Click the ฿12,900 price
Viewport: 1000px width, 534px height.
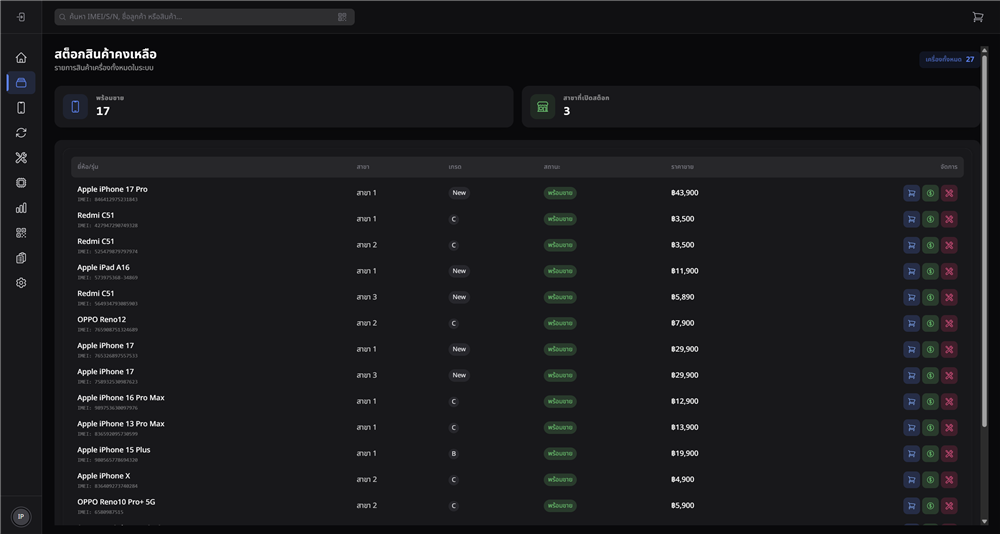tap(685, 401)
